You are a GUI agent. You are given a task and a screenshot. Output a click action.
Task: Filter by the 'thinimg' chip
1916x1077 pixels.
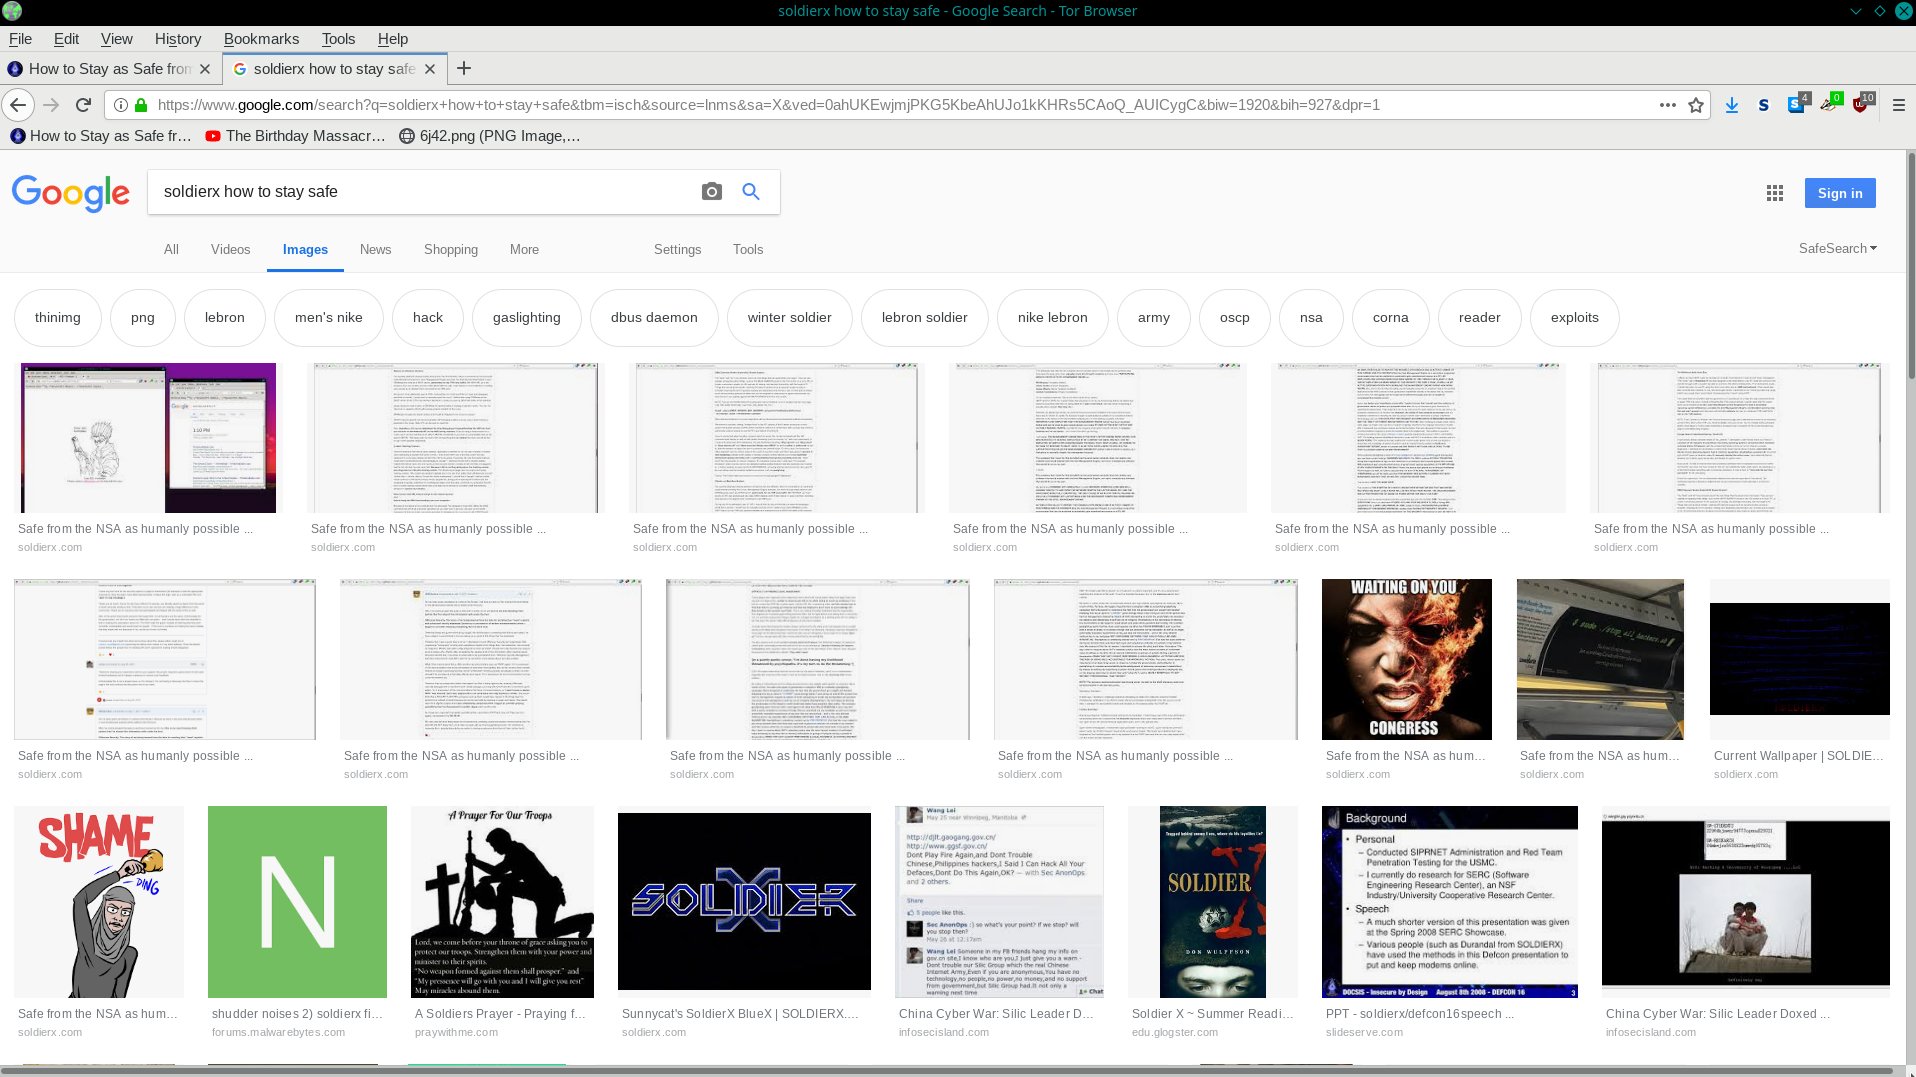point(57,318)
